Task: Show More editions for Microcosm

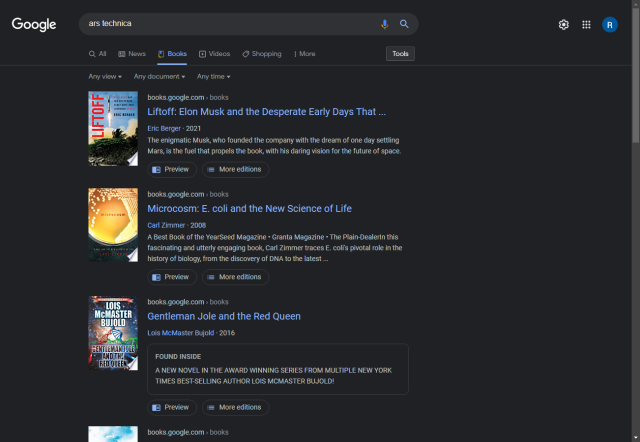Action: [234, 277]
